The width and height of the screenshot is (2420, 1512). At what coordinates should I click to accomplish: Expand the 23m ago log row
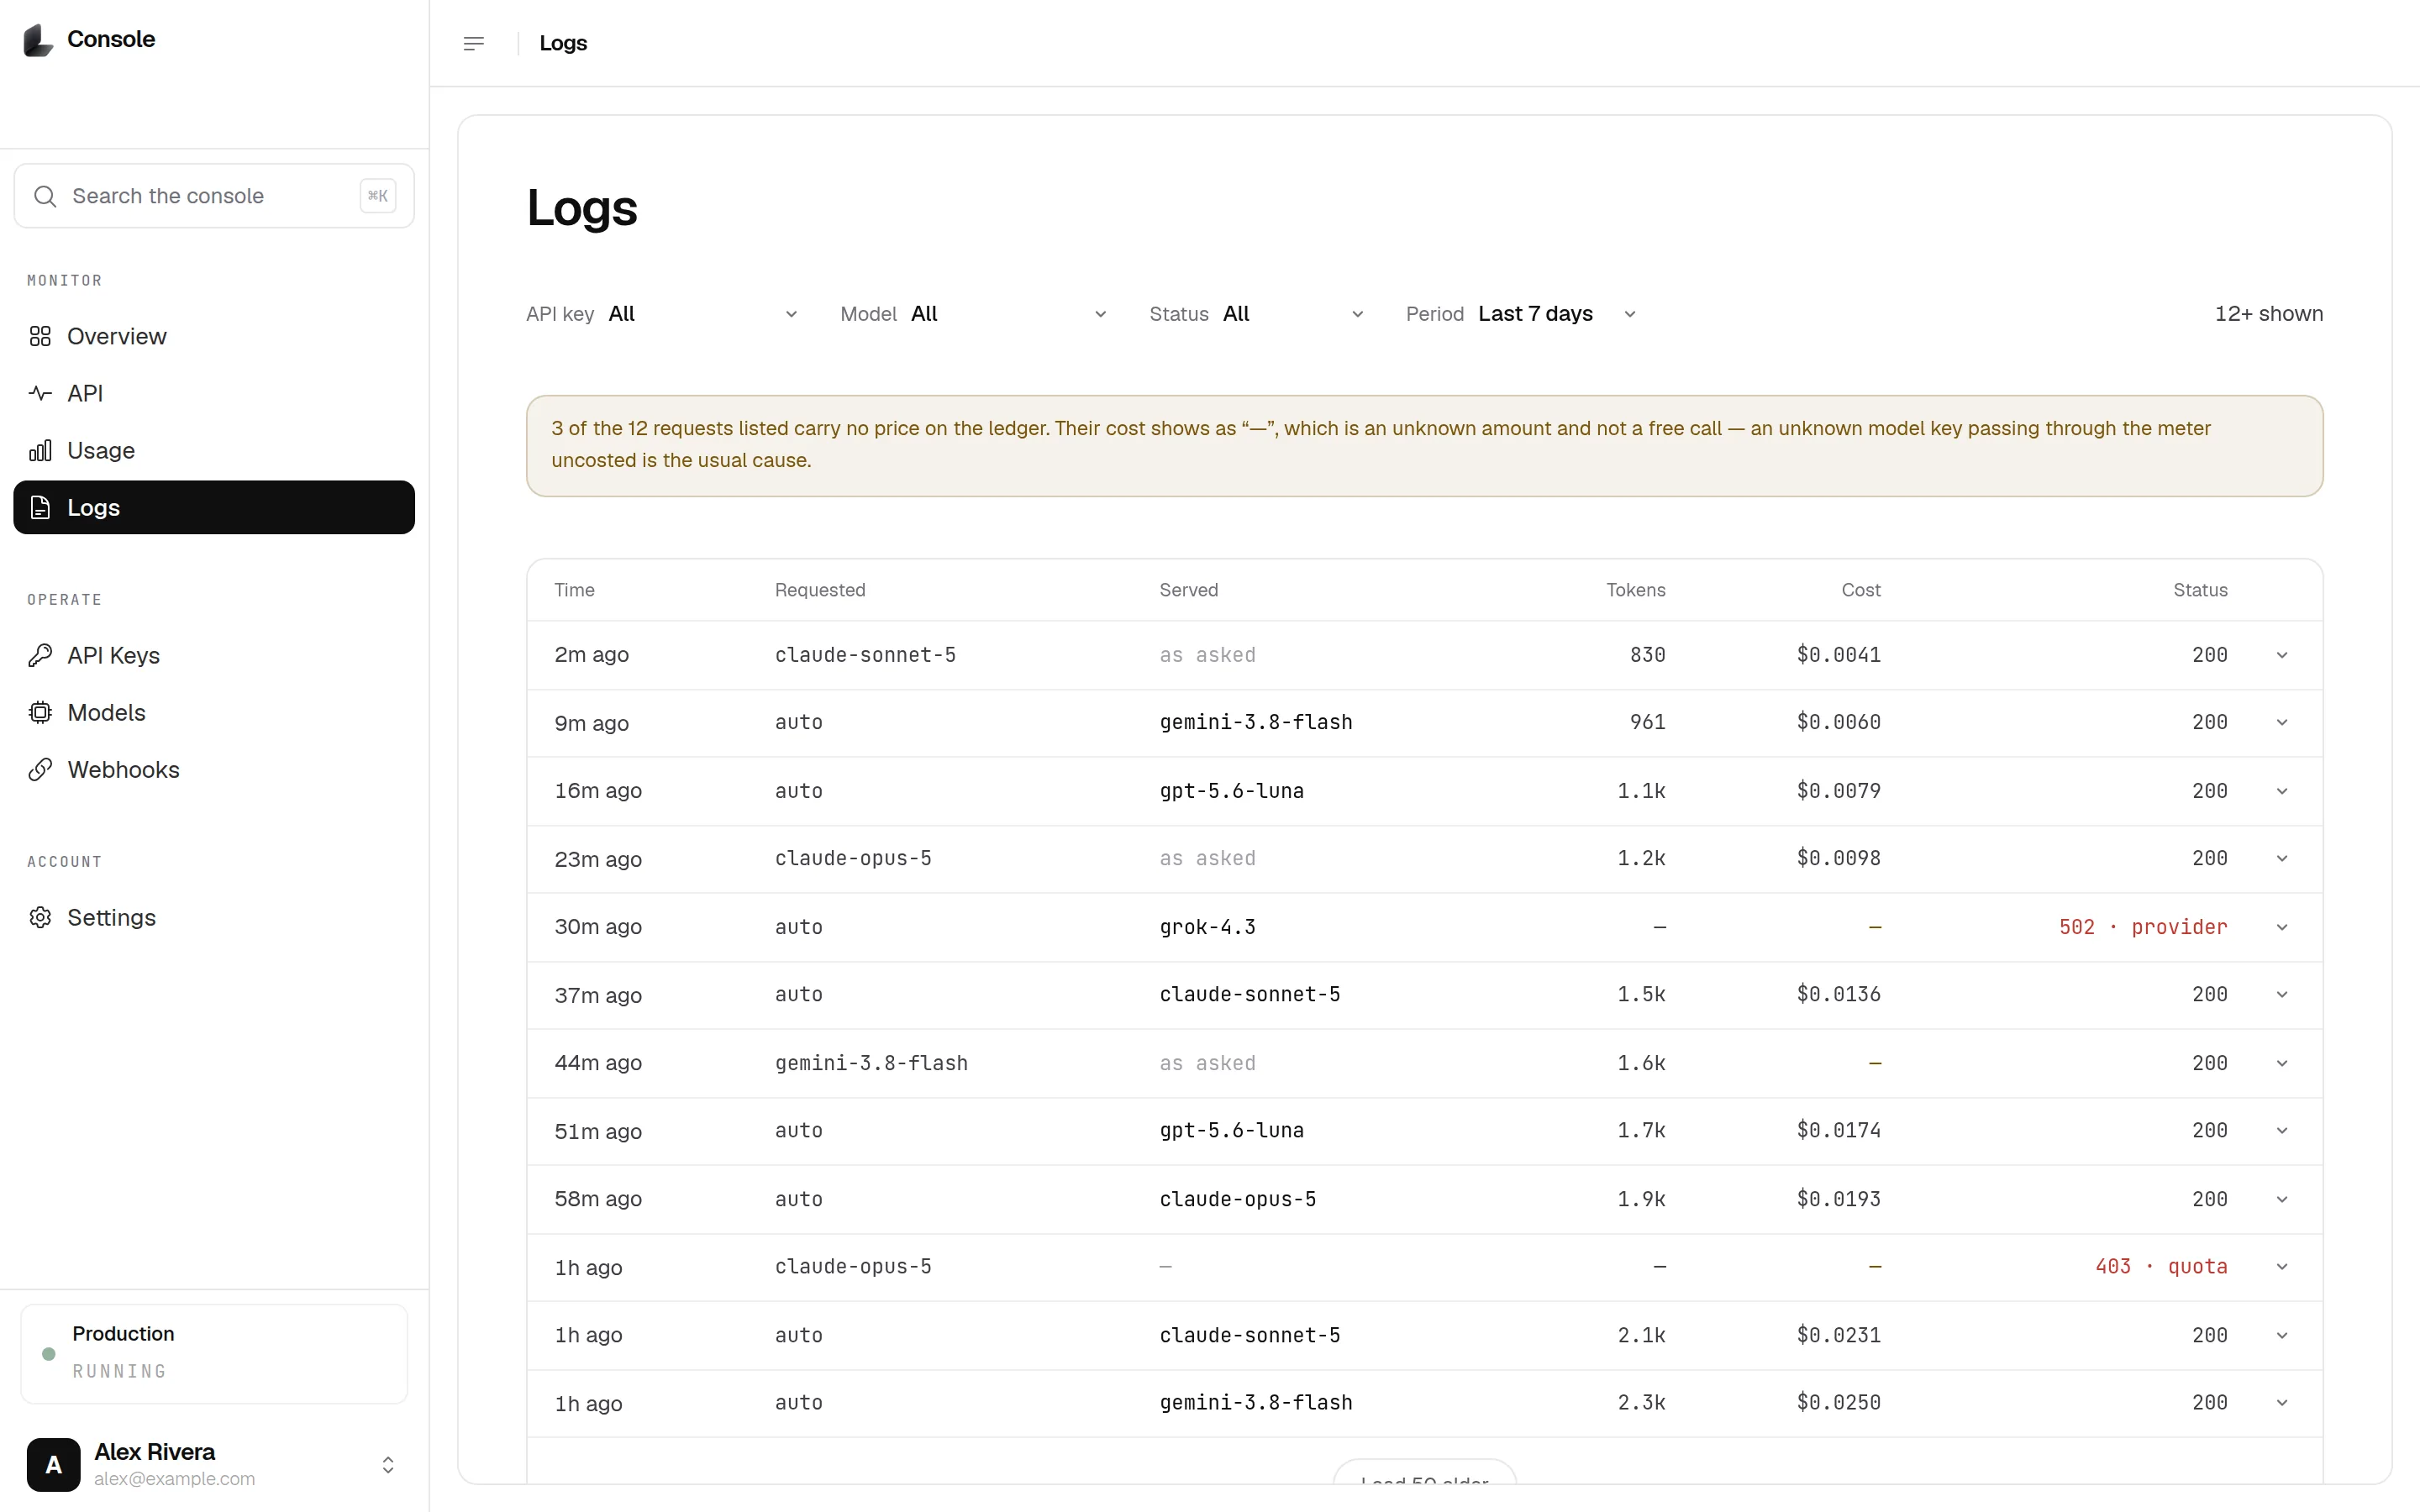[2282, 858]
